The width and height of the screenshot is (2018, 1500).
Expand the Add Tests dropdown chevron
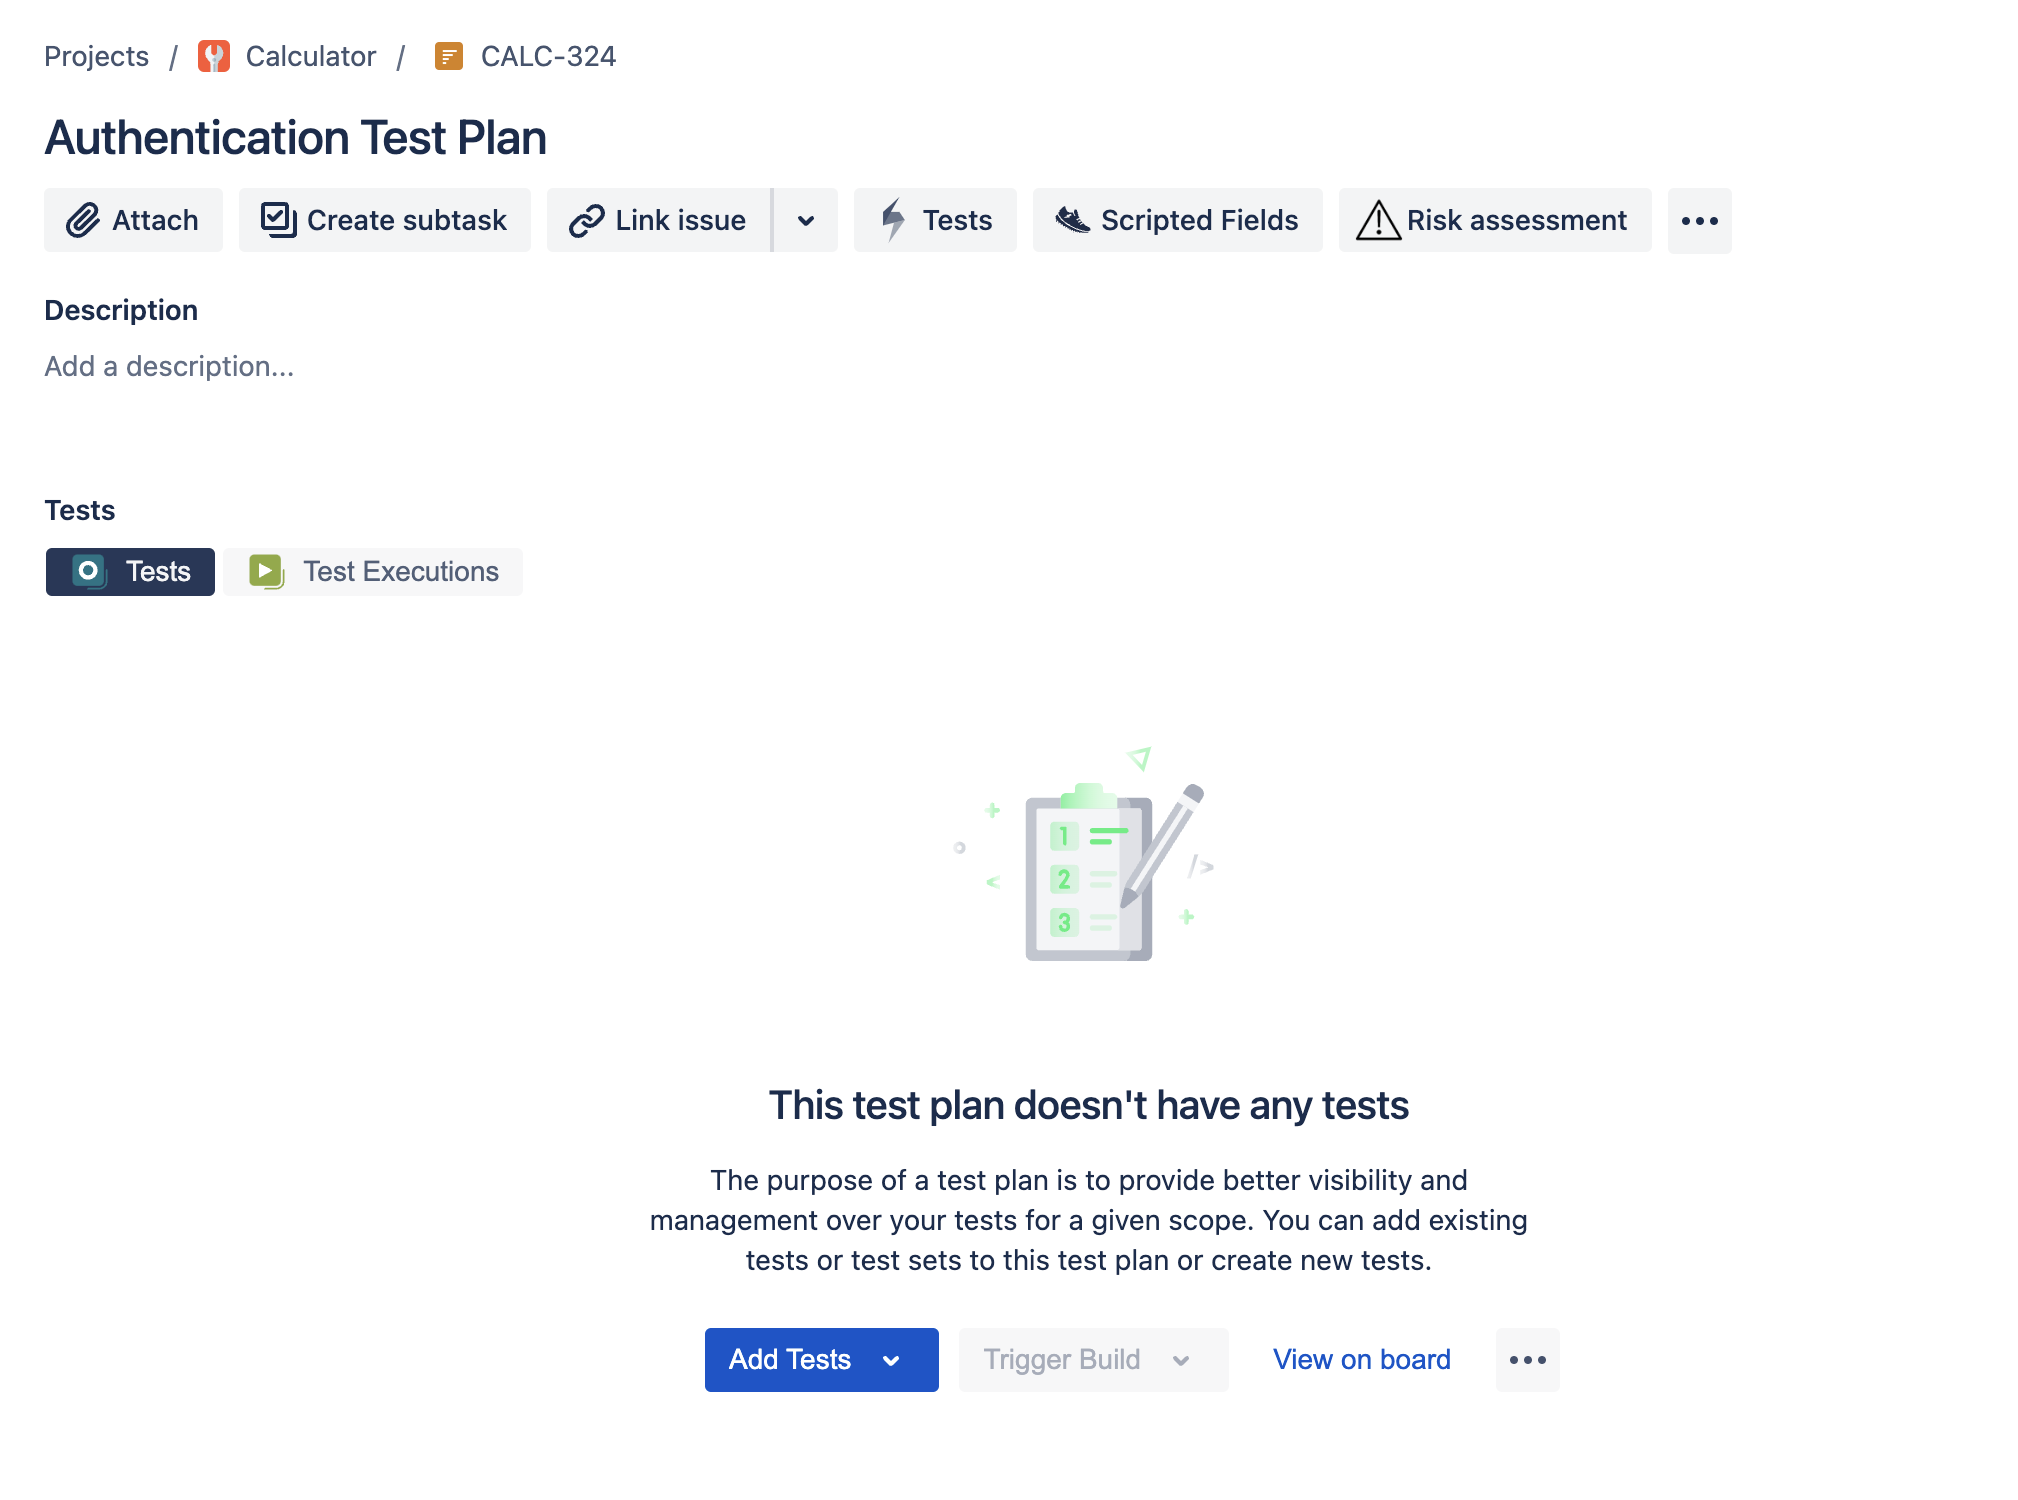pos(891,1360)
